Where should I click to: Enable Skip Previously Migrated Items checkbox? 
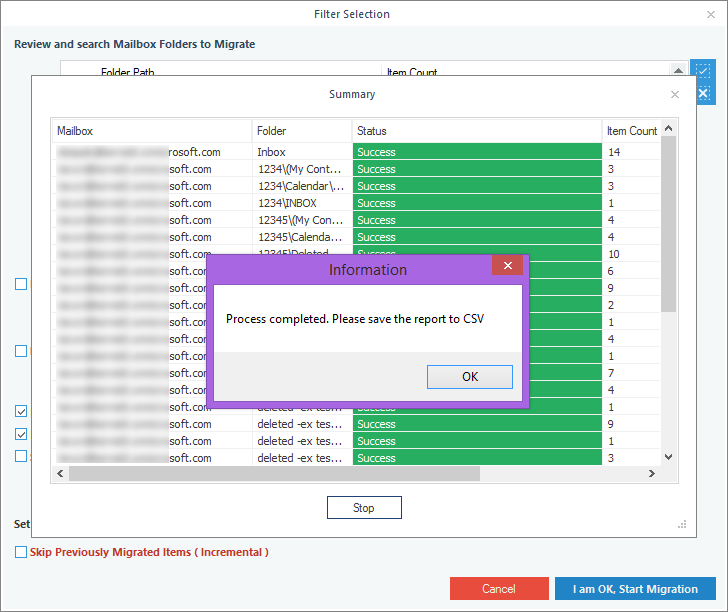pyautogui.click(x=21, y=552)
